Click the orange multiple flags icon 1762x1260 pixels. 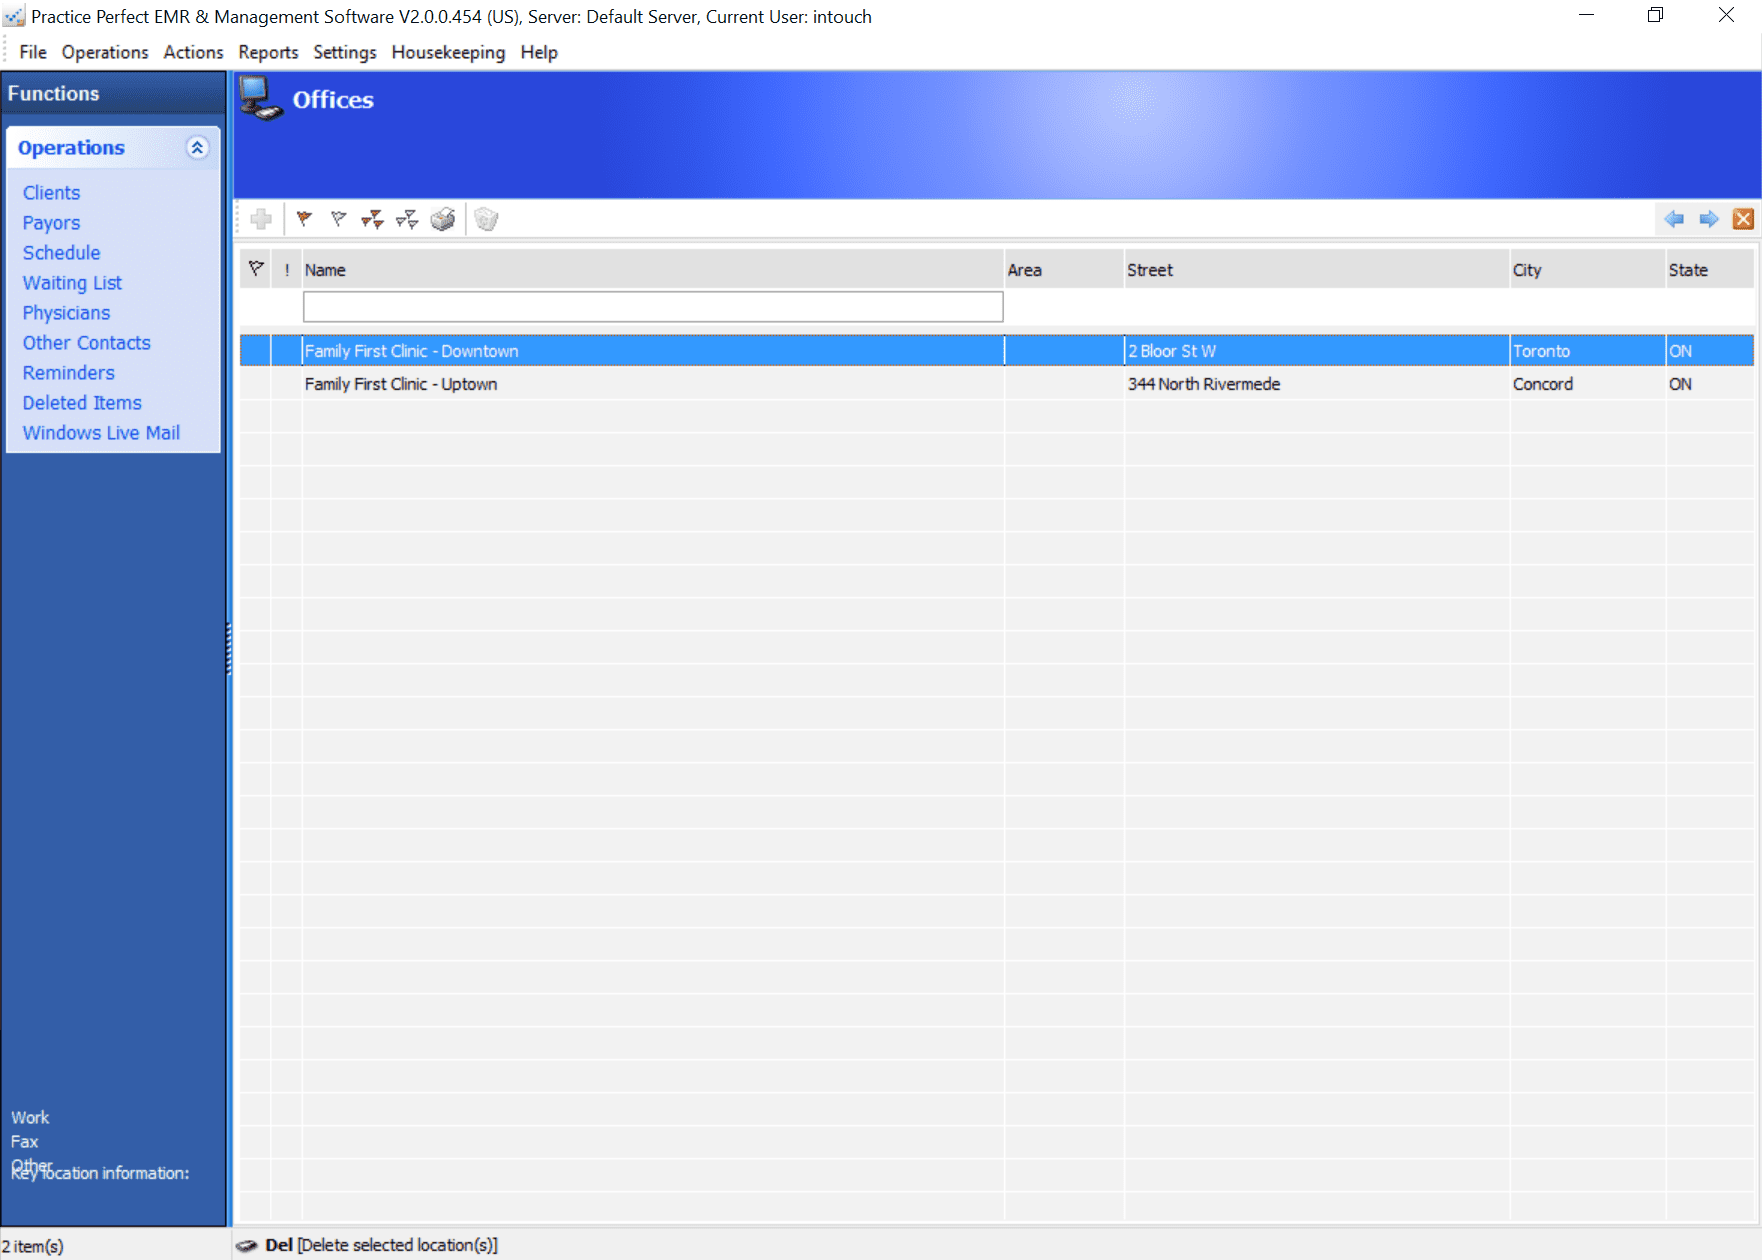pyautogui.click(x=373, y=219)
